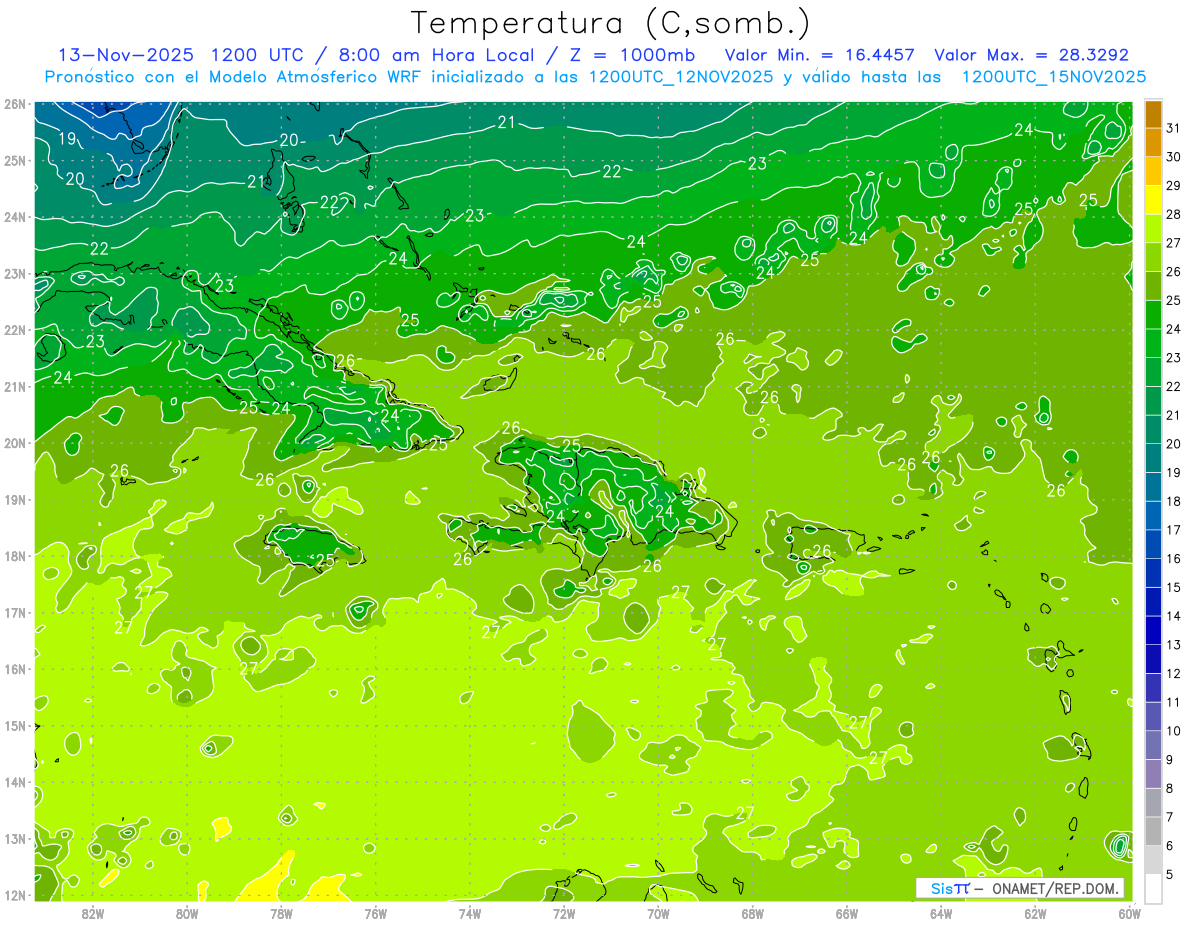Click the '16N' latitude axis label
The width and height of the screenshot is (1200, 927).
click(15, 669)
